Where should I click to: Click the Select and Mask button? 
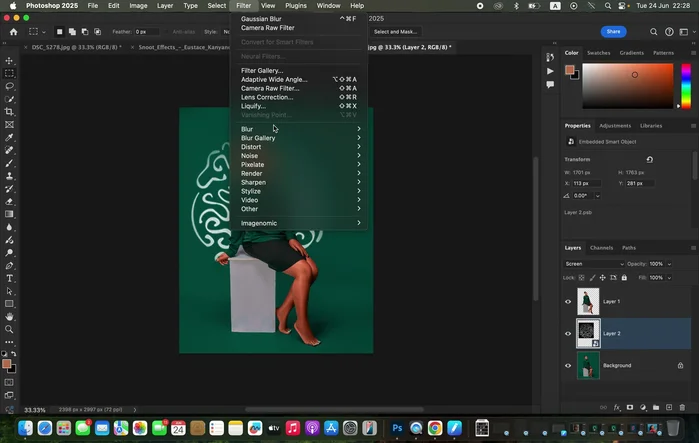click(x=395, y=32)
